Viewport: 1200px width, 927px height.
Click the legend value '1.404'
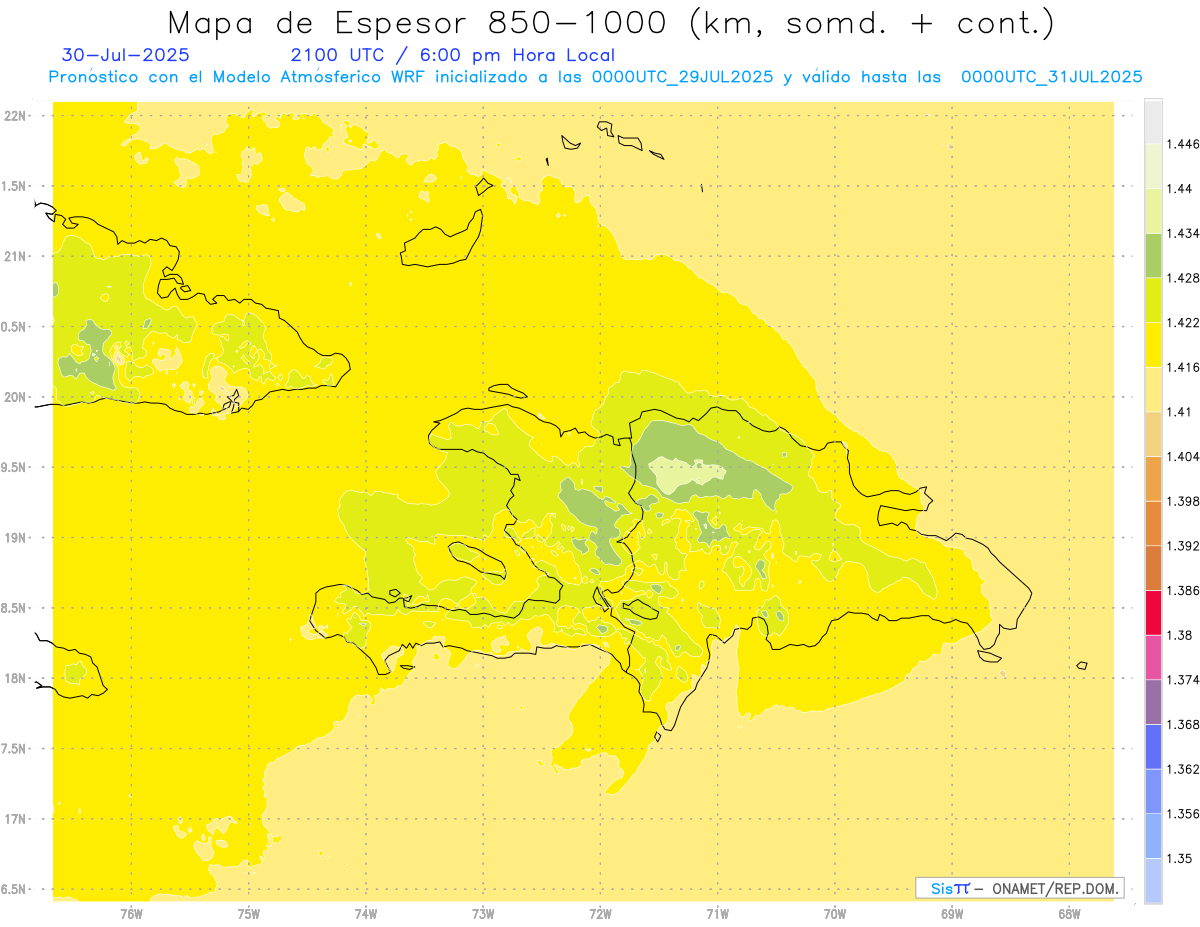point(1182,457)
